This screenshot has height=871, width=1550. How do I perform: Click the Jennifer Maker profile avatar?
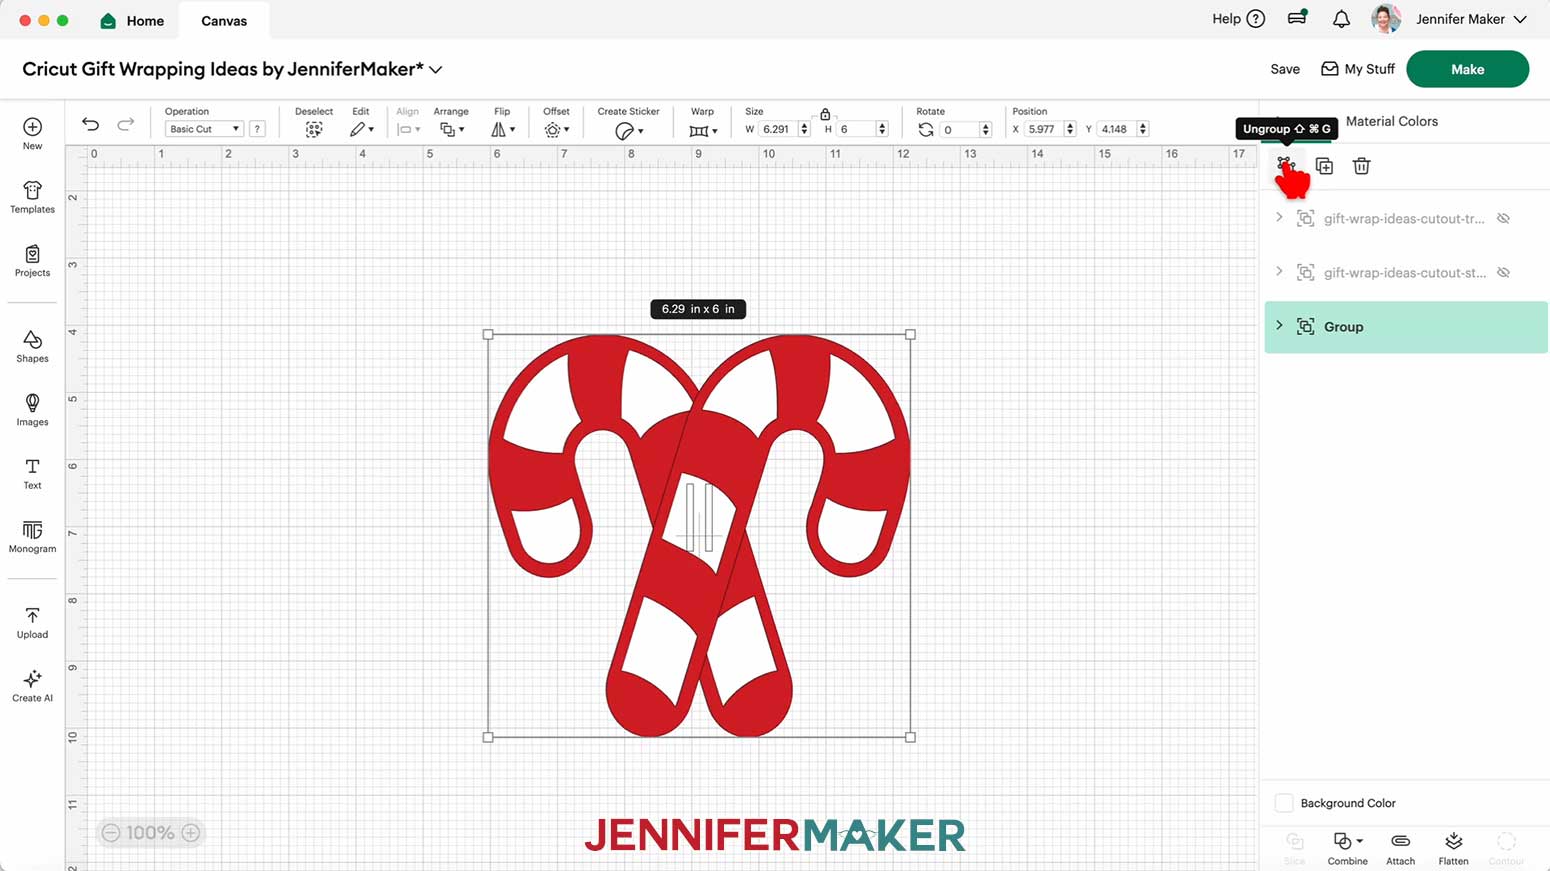(x=1386, y=19)
